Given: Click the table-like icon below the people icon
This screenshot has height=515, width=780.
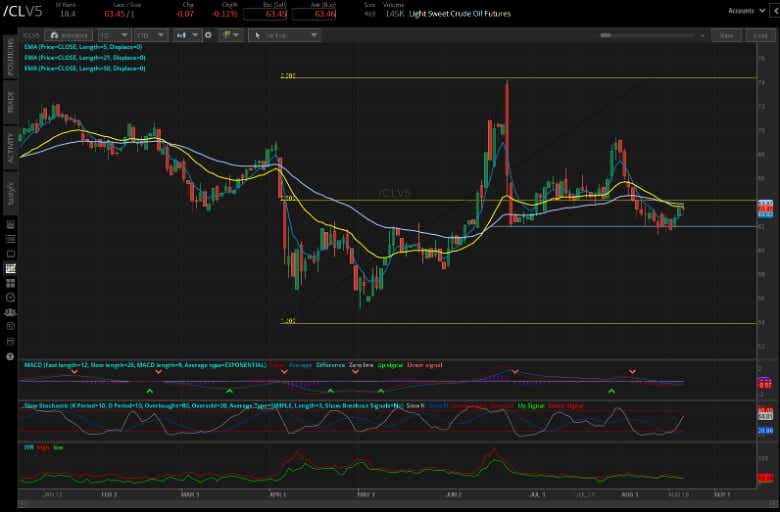Looking at the screenshot, I should click(10, 327).
